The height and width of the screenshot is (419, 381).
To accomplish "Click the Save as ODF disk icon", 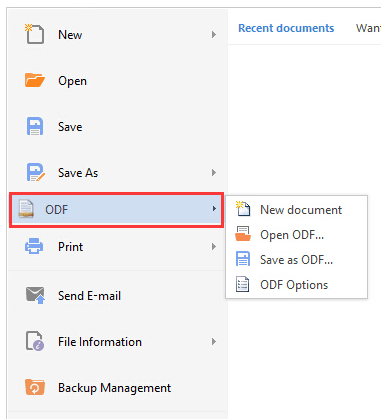I will pos(243,259).
